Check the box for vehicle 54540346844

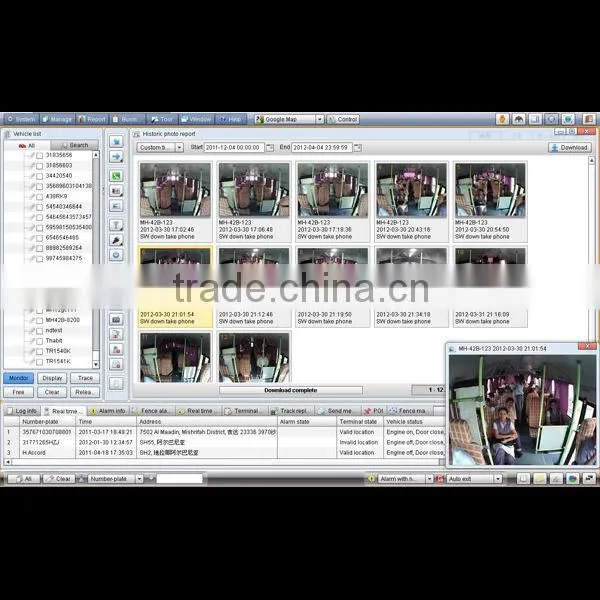click(39, 207)
